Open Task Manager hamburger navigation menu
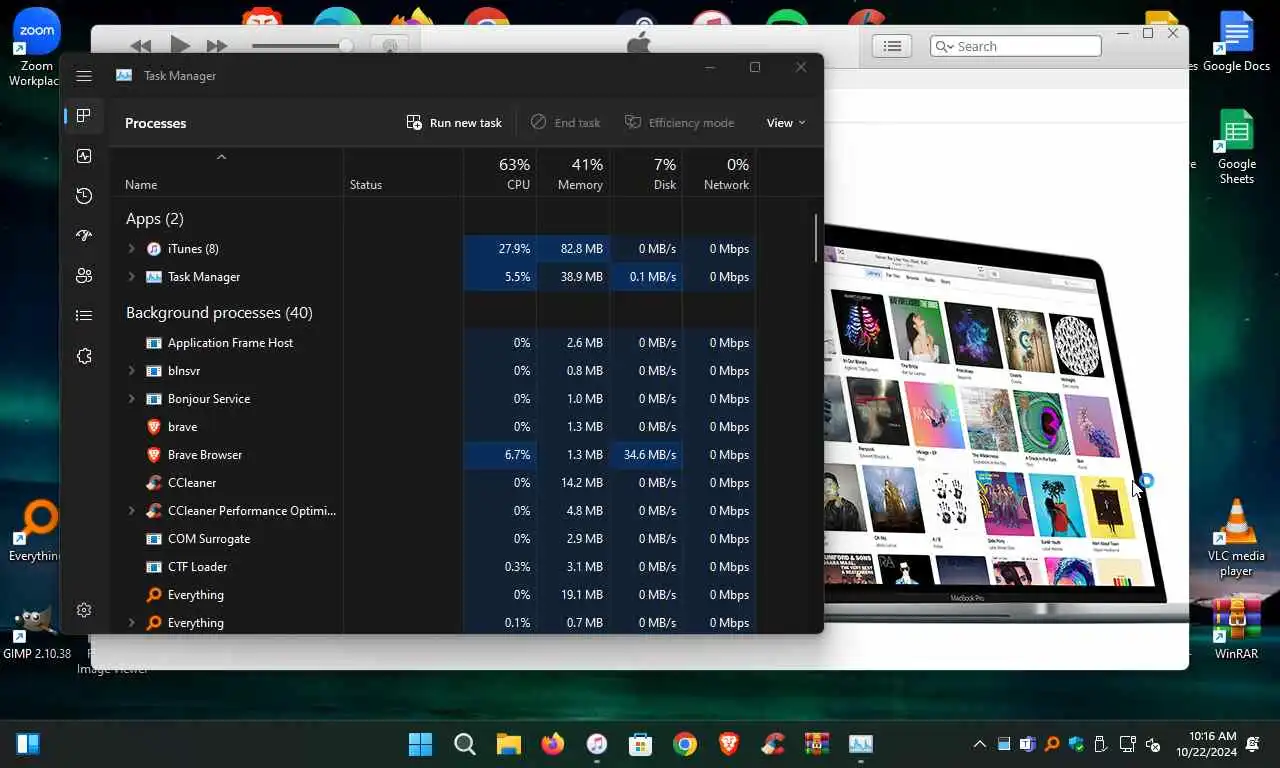 pyautogui.click(x=84, y=76)
